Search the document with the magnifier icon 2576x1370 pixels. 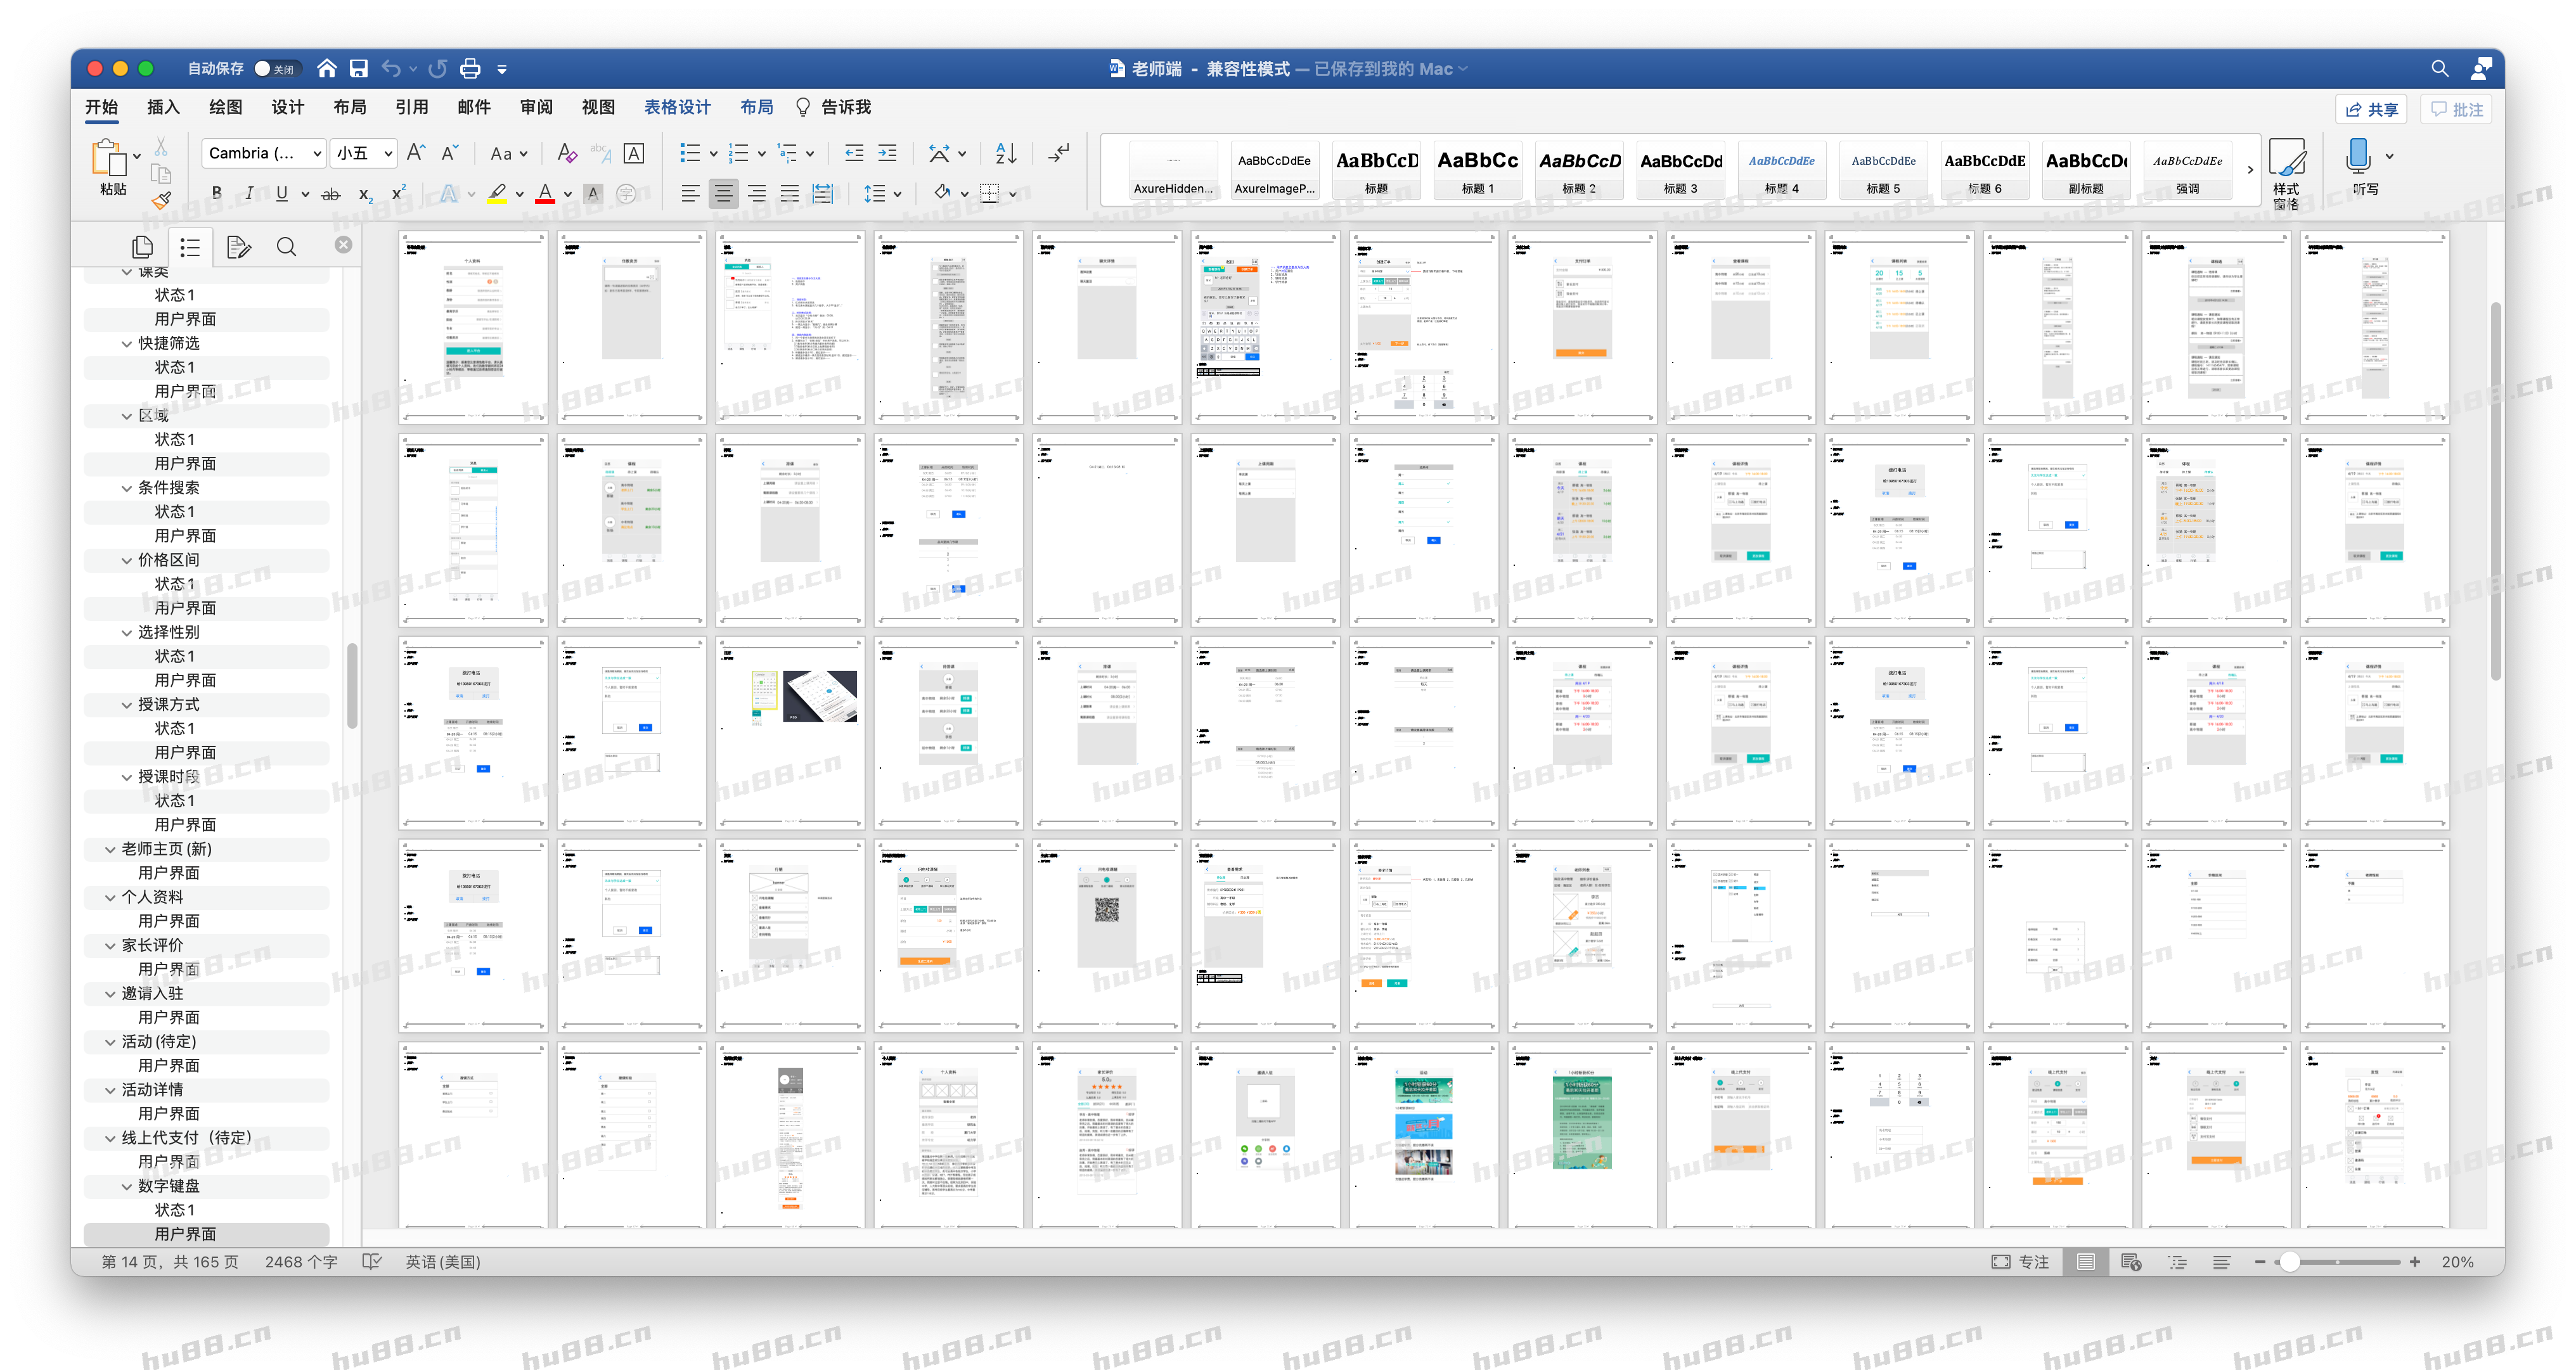point(2439,68)
